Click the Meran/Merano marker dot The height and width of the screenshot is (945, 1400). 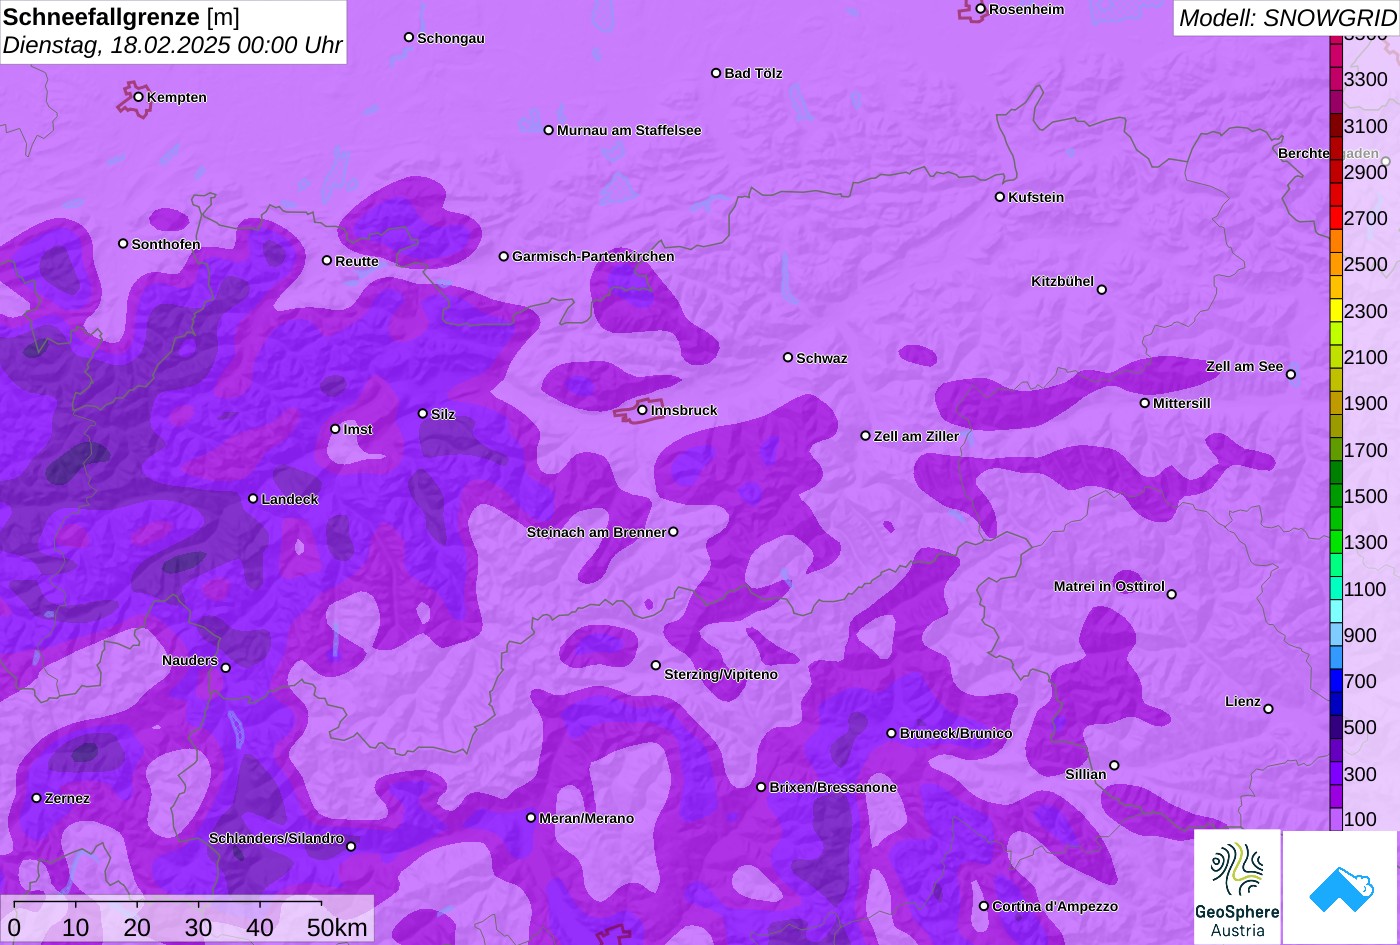tap(531, 818)
